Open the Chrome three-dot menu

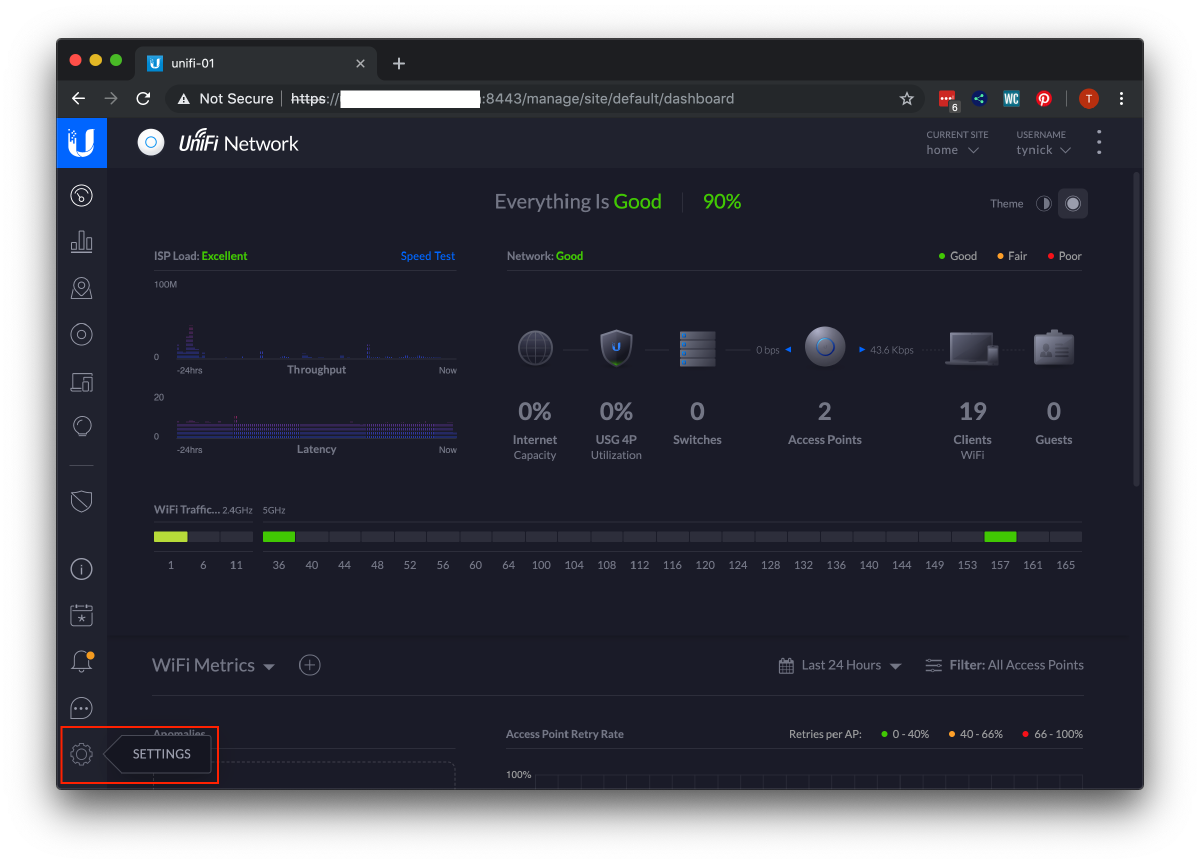1122,98
